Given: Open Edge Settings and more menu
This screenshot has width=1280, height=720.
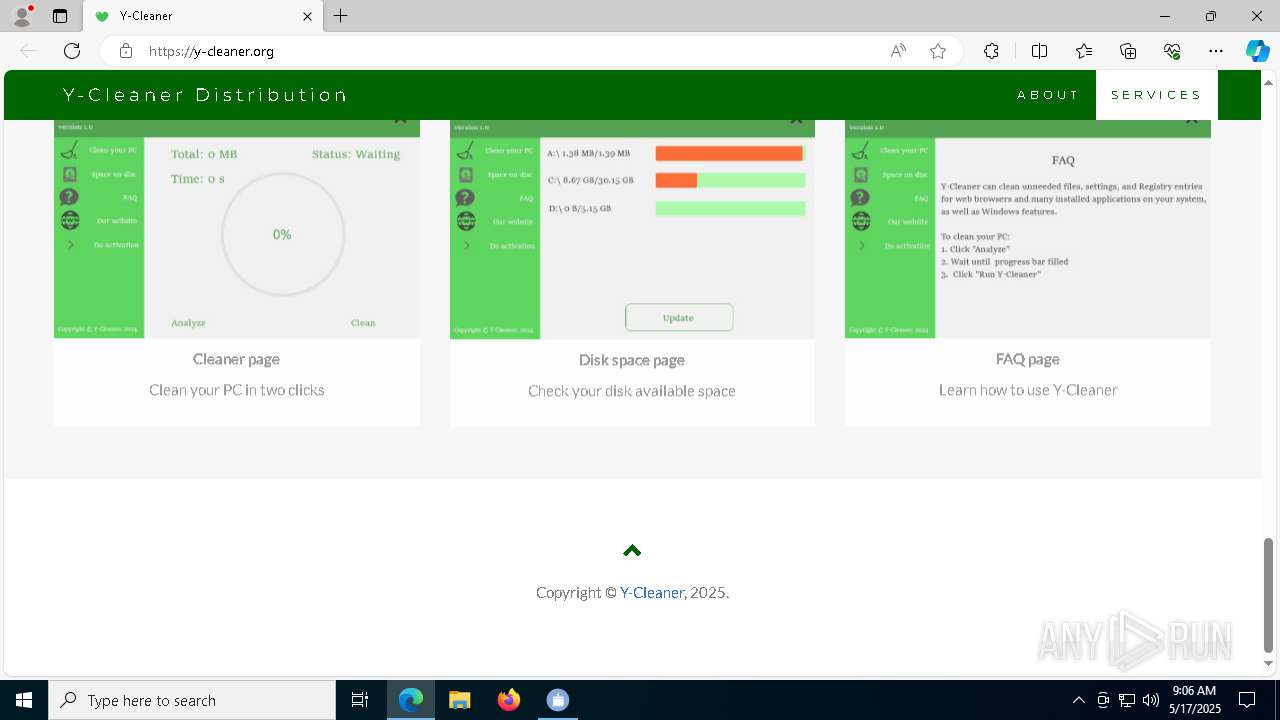Looking at the screenshot, I should pos(1216,51).
